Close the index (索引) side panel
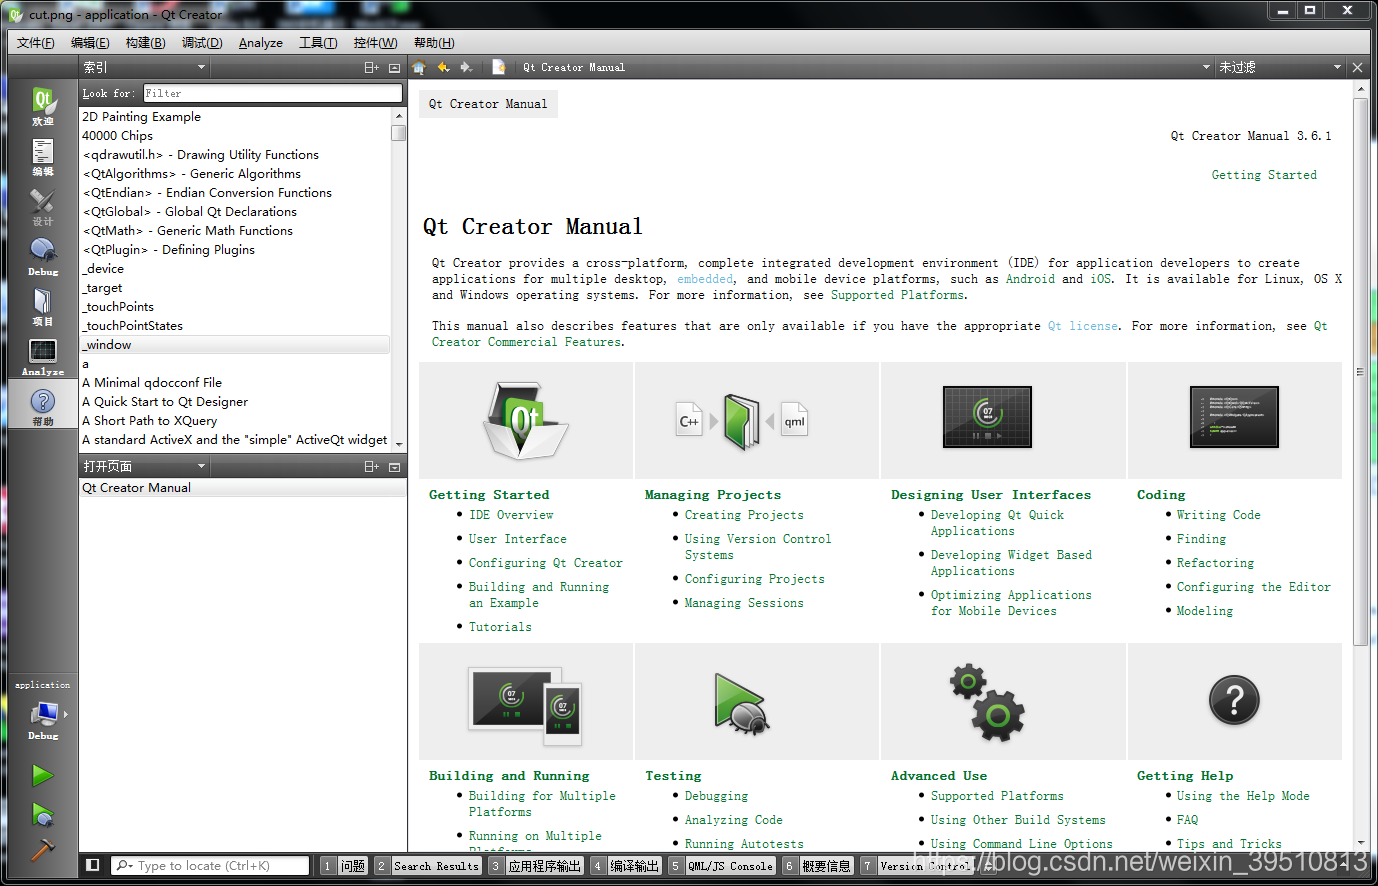 [394, 67]
